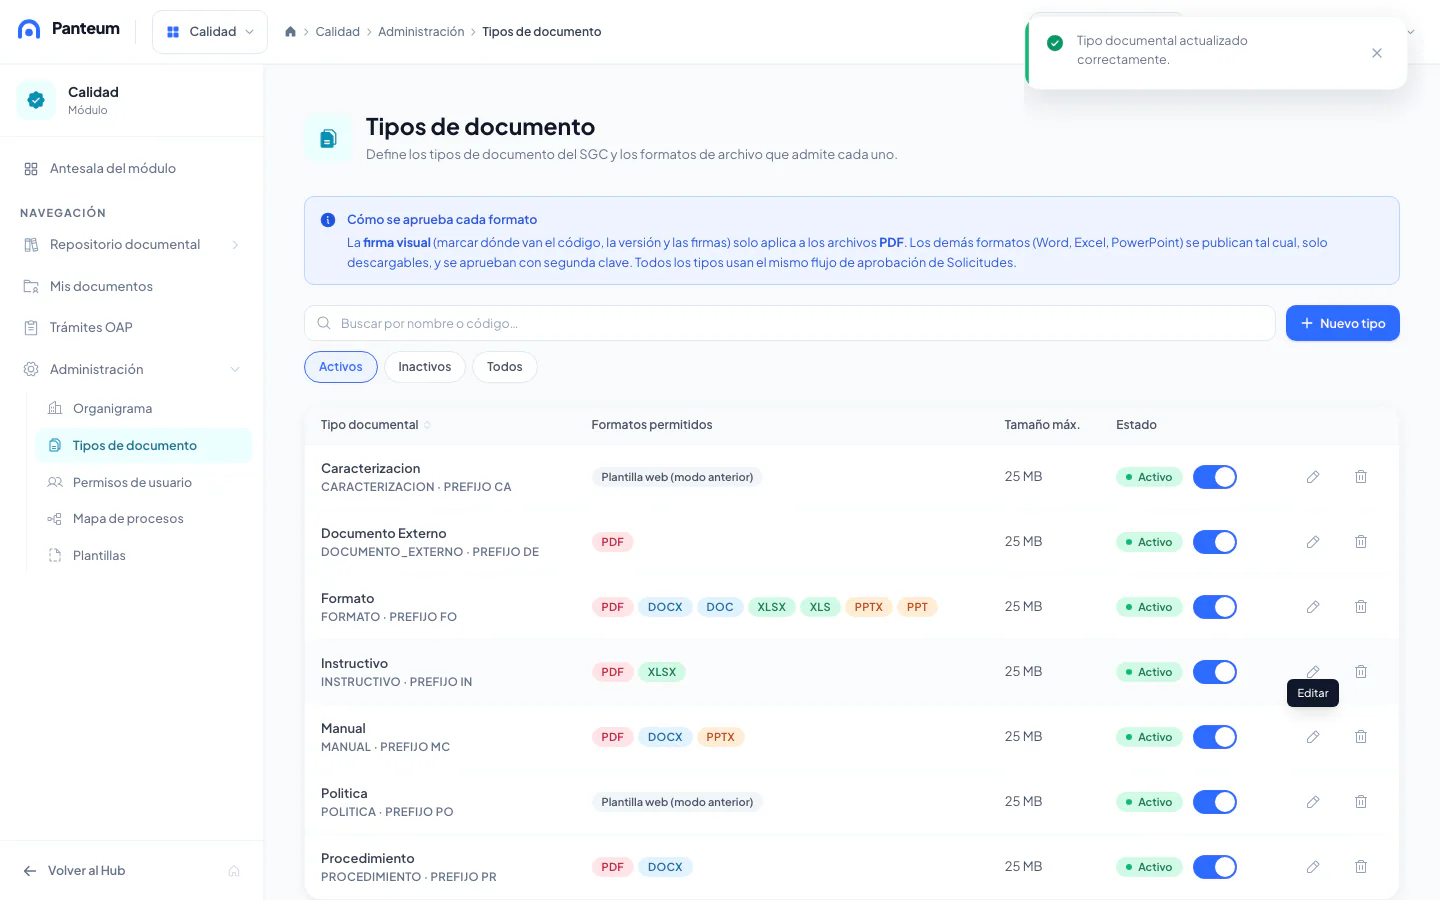Open Permisos de usuario page

143,483
